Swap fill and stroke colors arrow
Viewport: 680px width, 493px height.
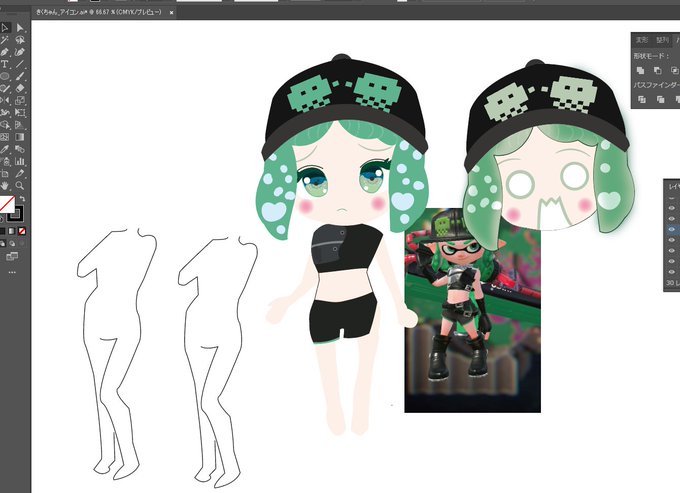[x=23, y=199]
